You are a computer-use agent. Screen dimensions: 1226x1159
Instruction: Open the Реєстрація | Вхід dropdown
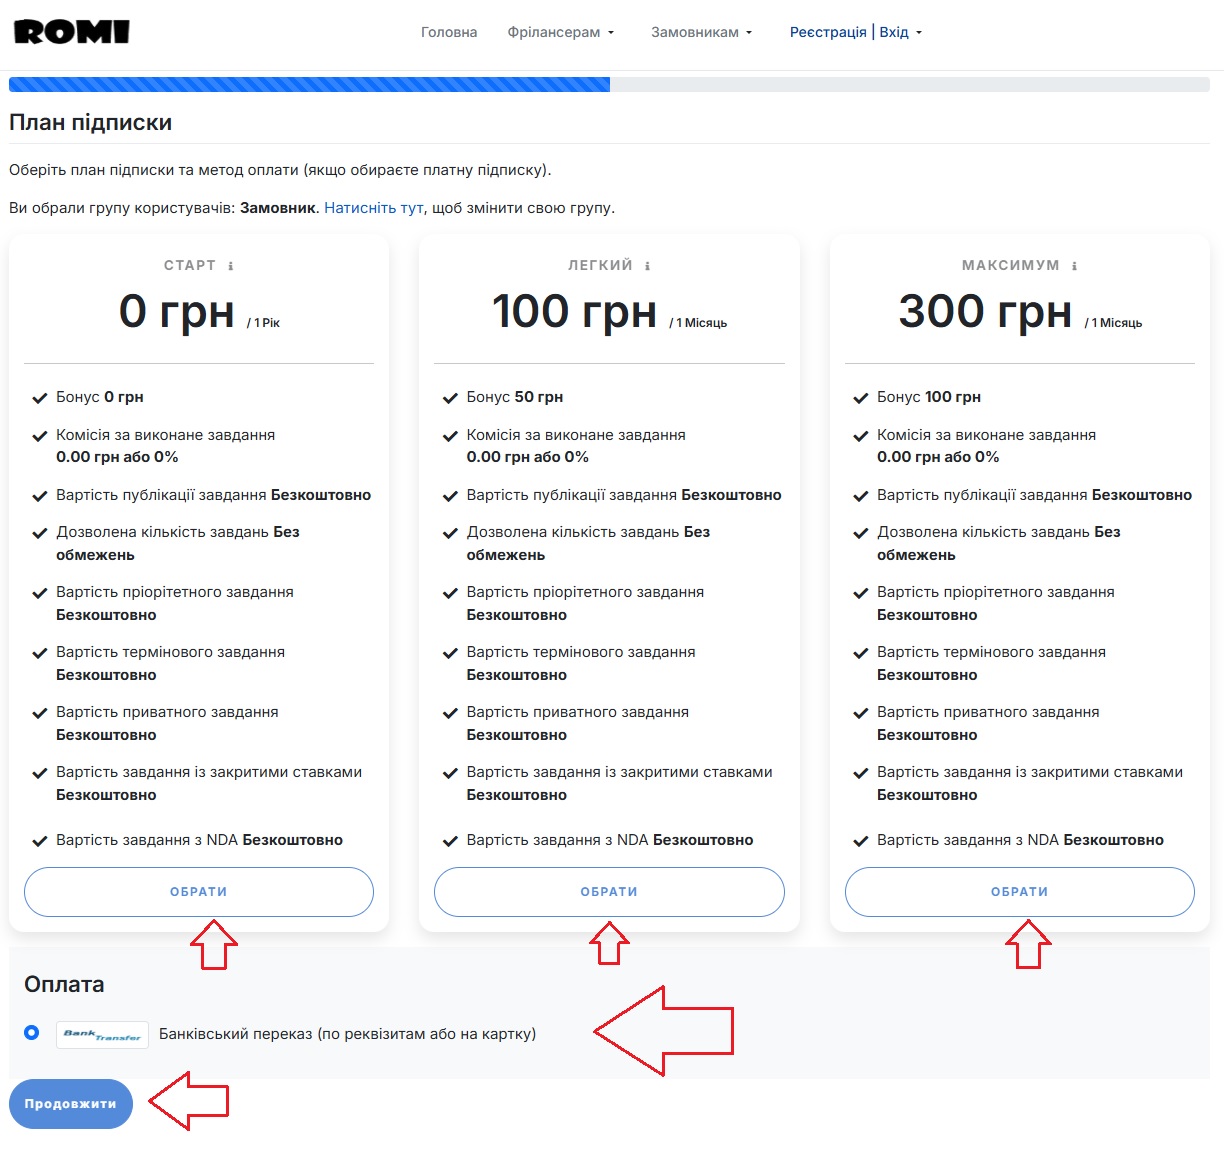(x=855, y=32)
